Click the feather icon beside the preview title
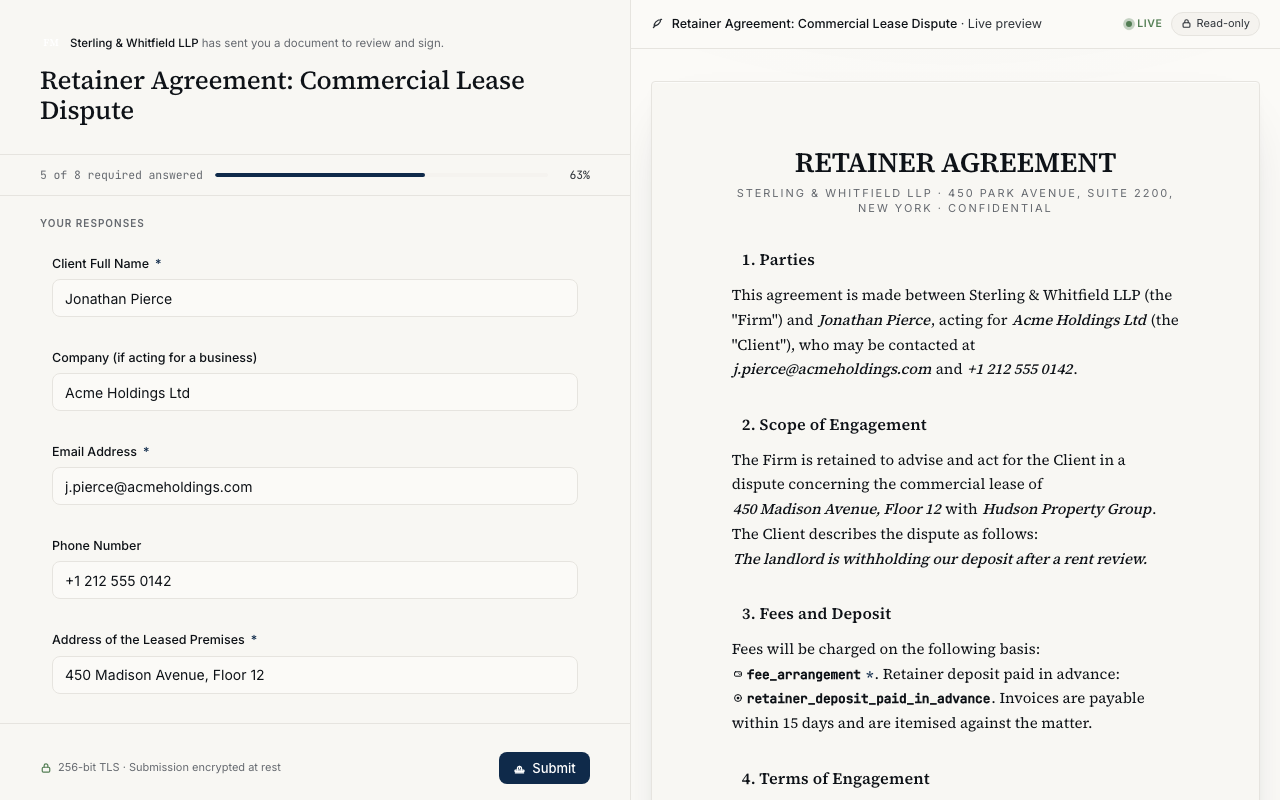The width and height of the screenshot is (1280, 800). point(657,23)
